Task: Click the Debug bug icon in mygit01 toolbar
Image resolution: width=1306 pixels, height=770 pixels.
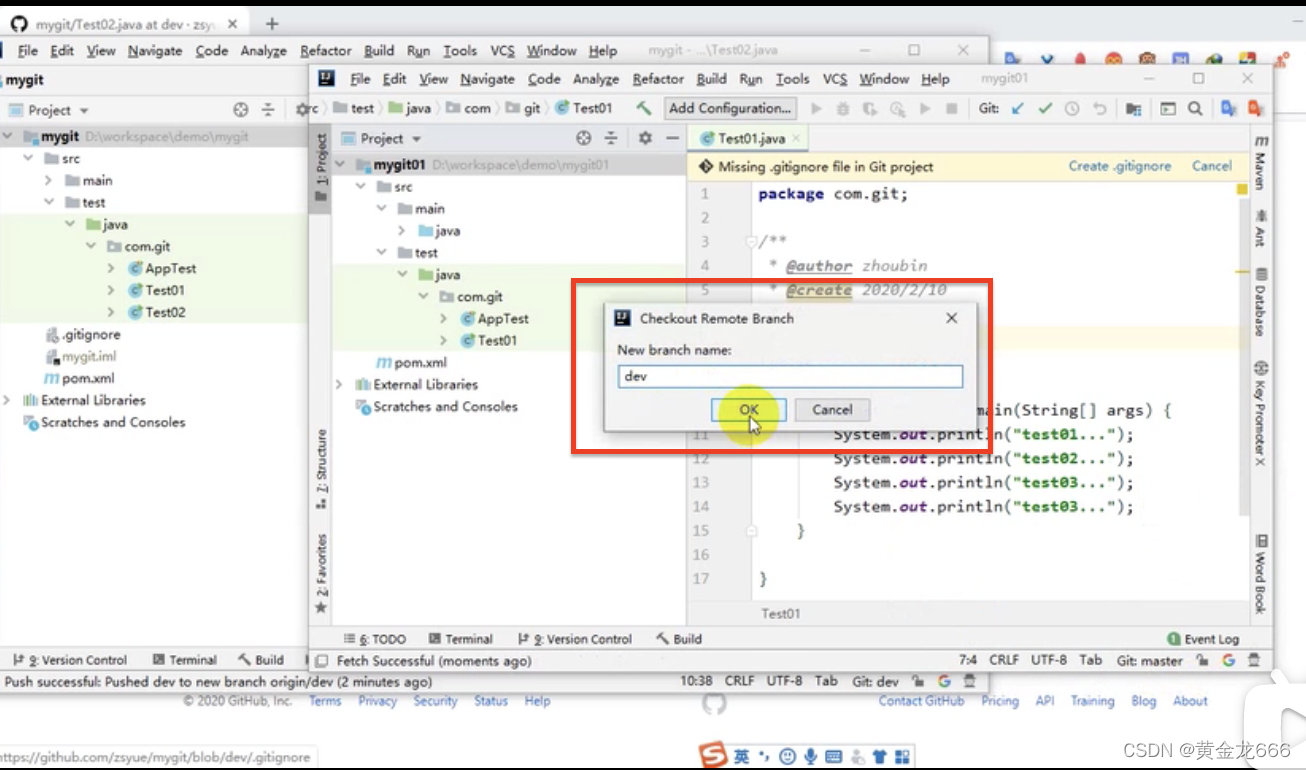Action: pos(843,109)
